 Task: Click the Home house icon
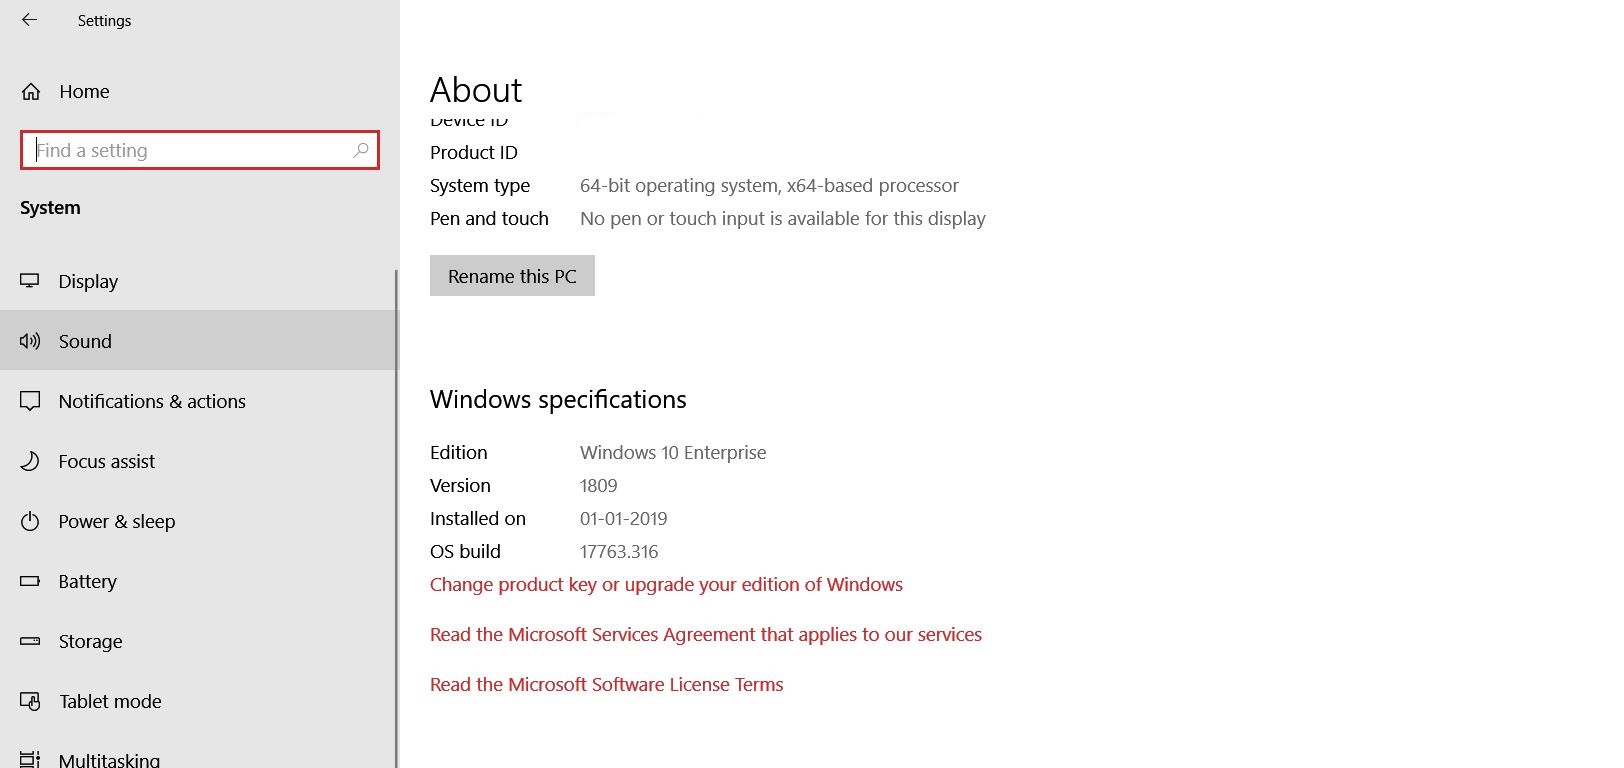pyautogui.click(x=31, y=92)
